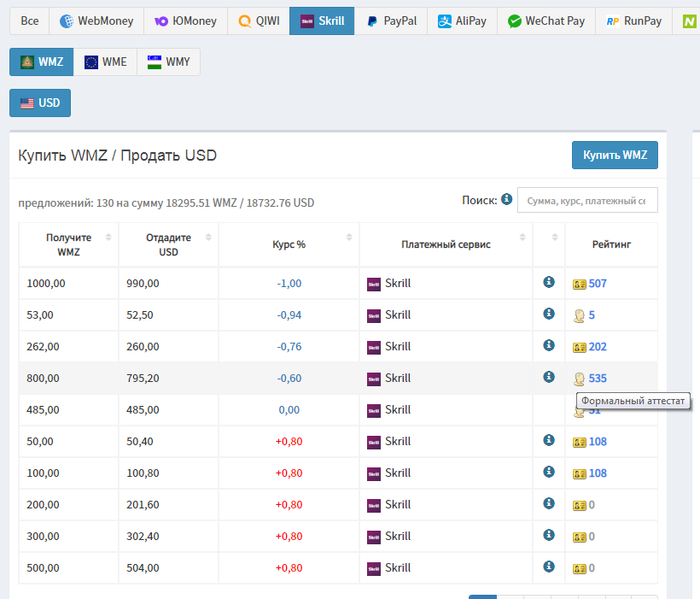Open info icon for 300,00 WMZ offer

(549, 536)
